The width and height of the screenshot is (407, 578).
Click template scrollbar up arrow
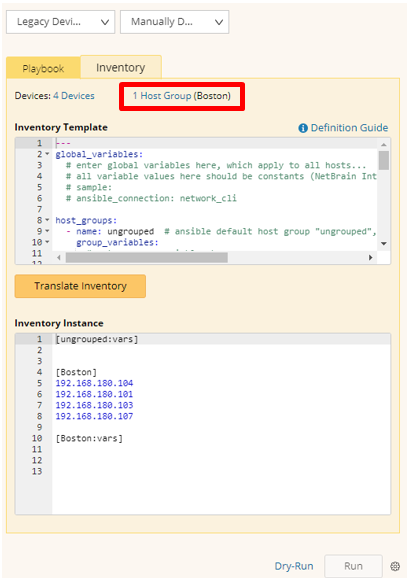pos(384,144)
